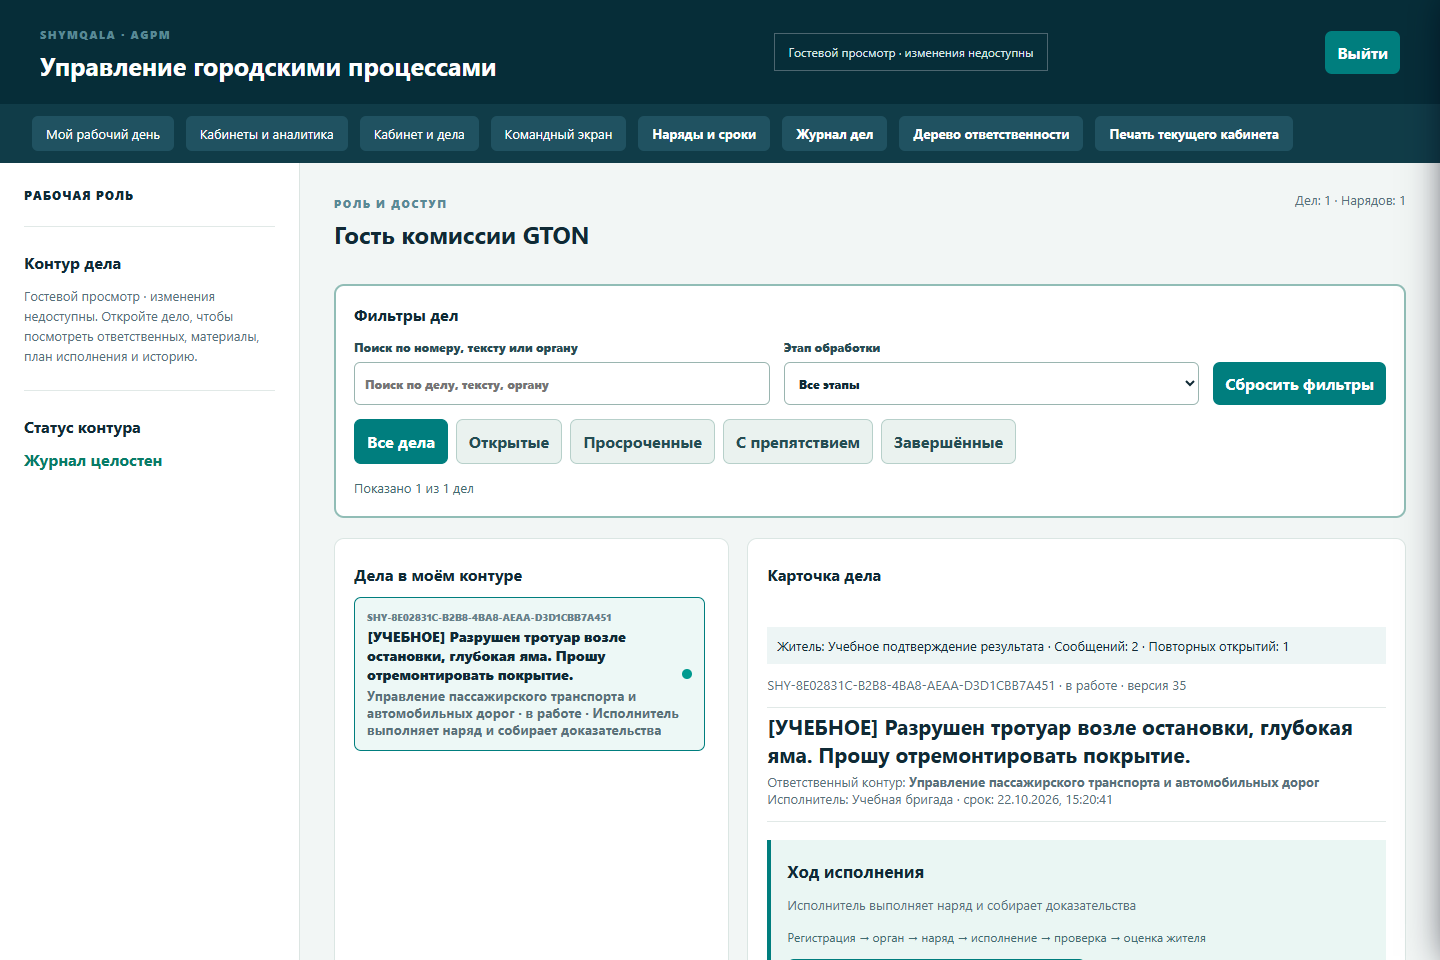Select the Наряды и сроки tab

pos(704,134)
